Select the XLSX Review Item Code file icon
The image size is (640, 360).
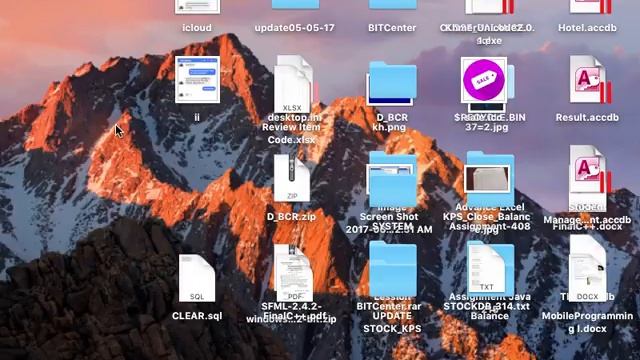click(293, 84)
